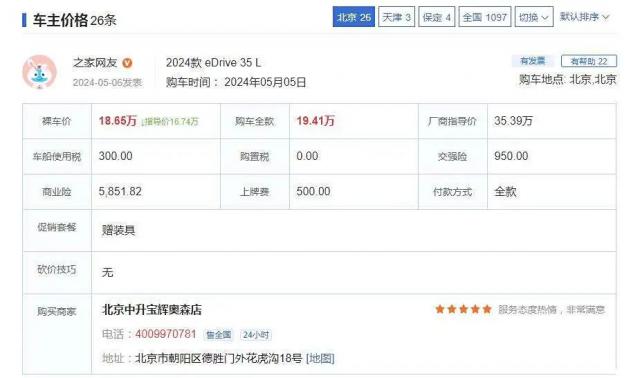Expand the 默认排序 sort dropdown
The width and height of the screenshot is (640, 378).
[584, 17]
